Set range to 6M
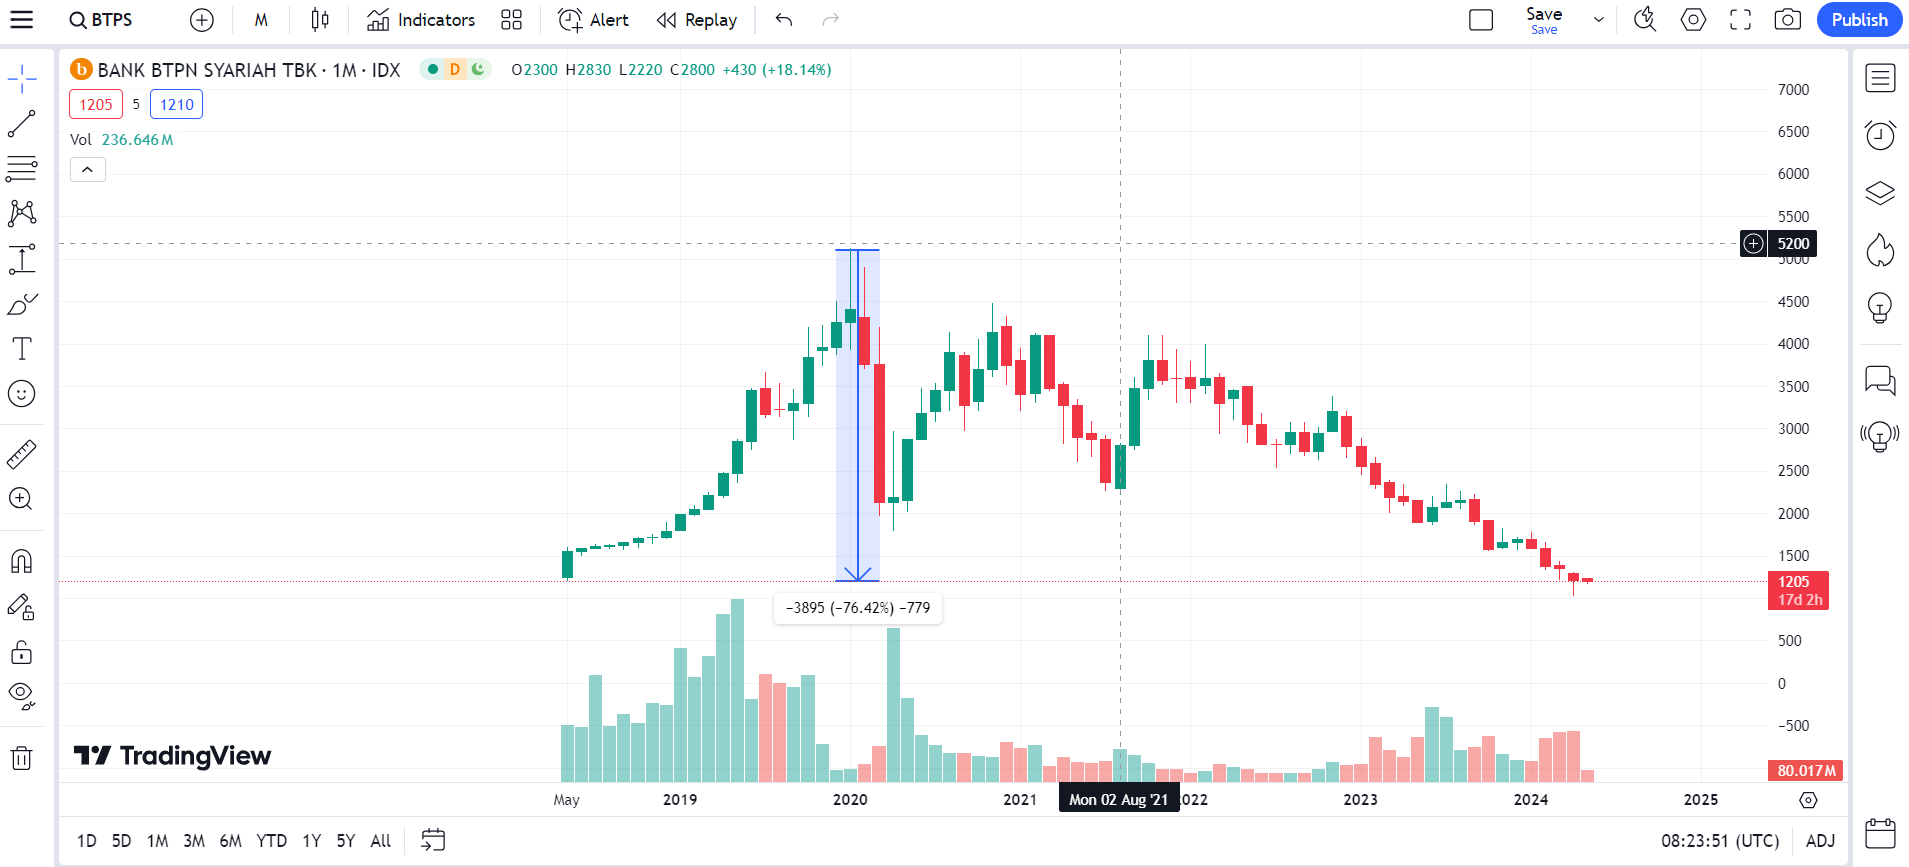 coord(231,841)
